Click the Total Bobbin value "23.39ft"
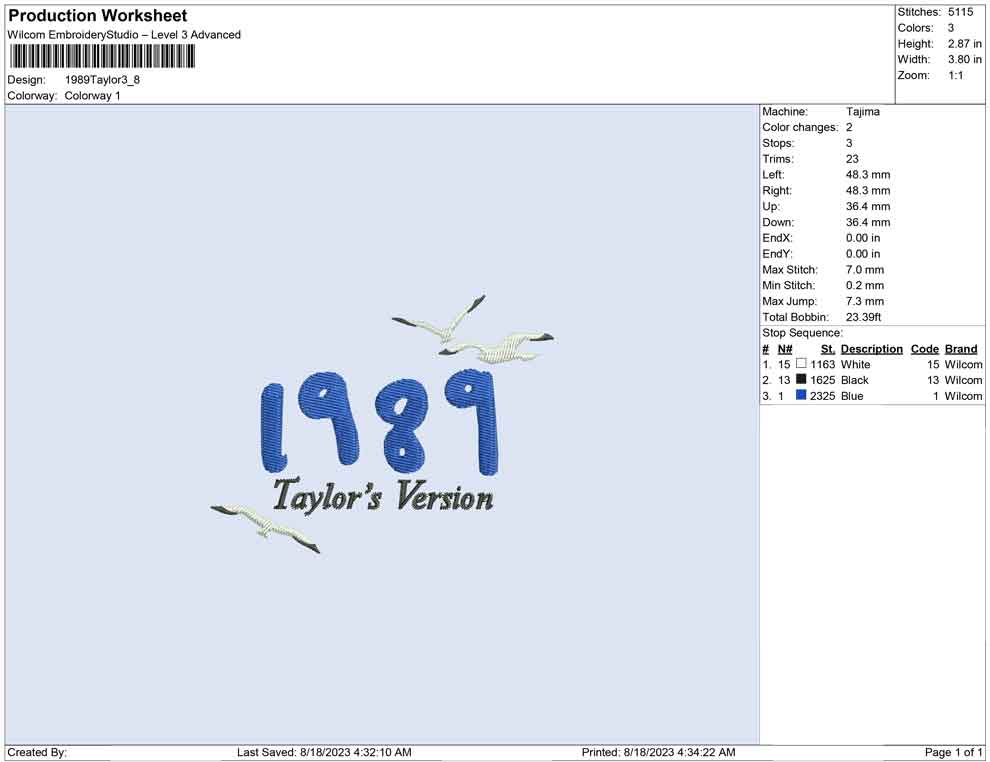 (x=863, y=317)
